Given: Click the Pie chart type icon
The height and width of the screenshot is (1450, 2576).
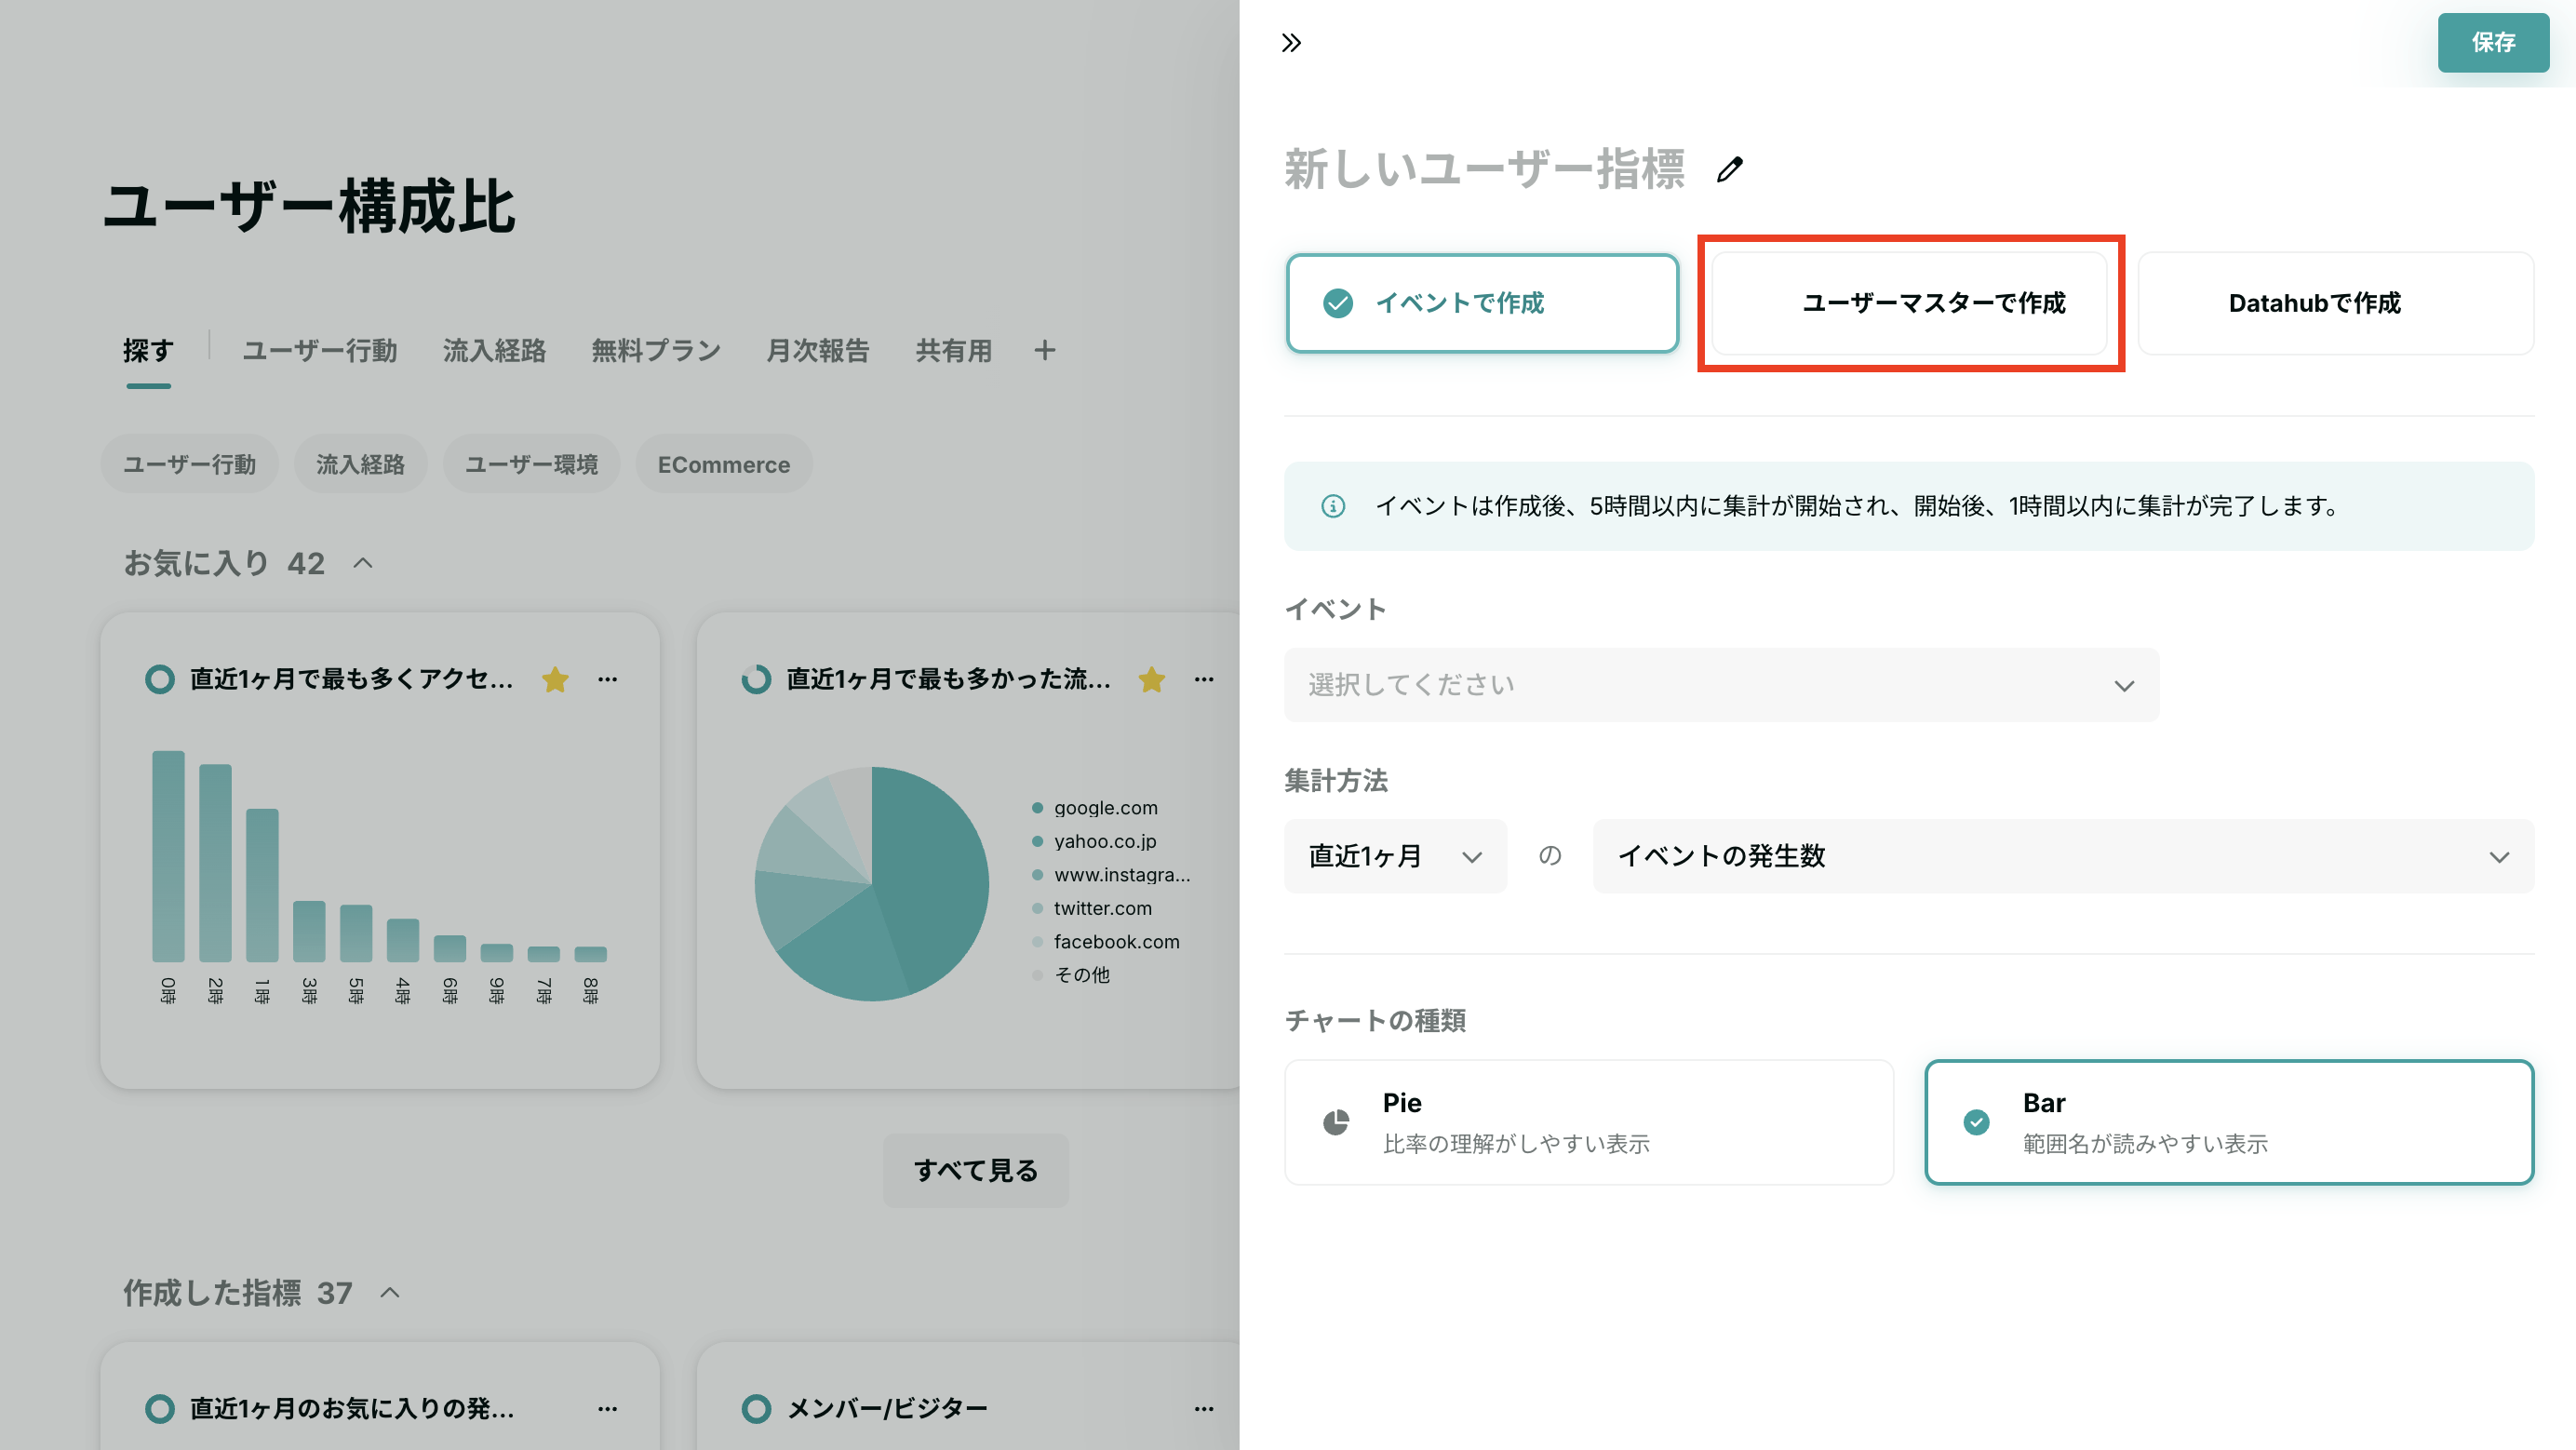Looking at the screenshot, I should pyautogui.click(x=1336, y=1123).
